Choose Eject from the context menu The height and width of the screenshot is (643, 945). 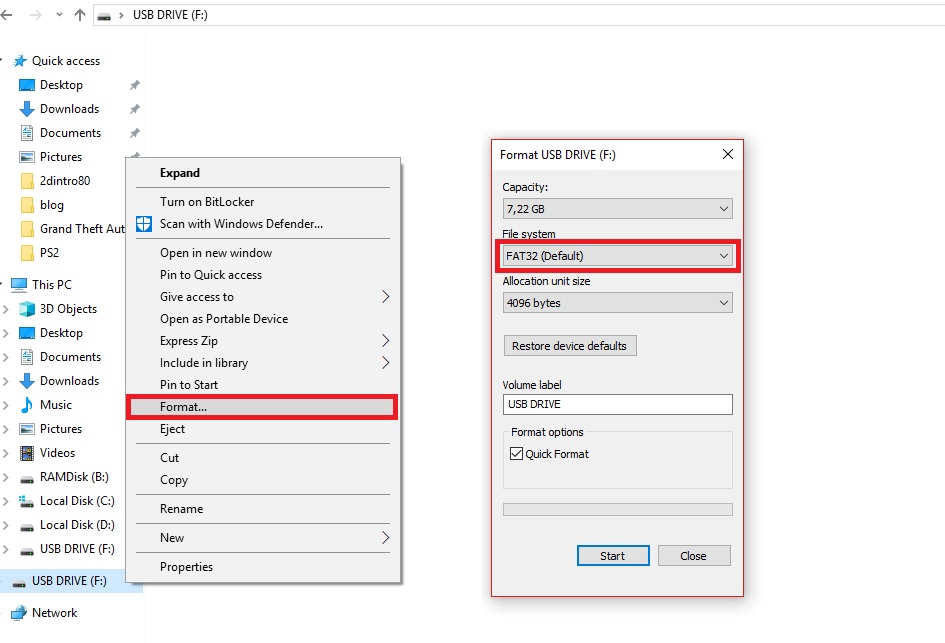coord(173,429)
